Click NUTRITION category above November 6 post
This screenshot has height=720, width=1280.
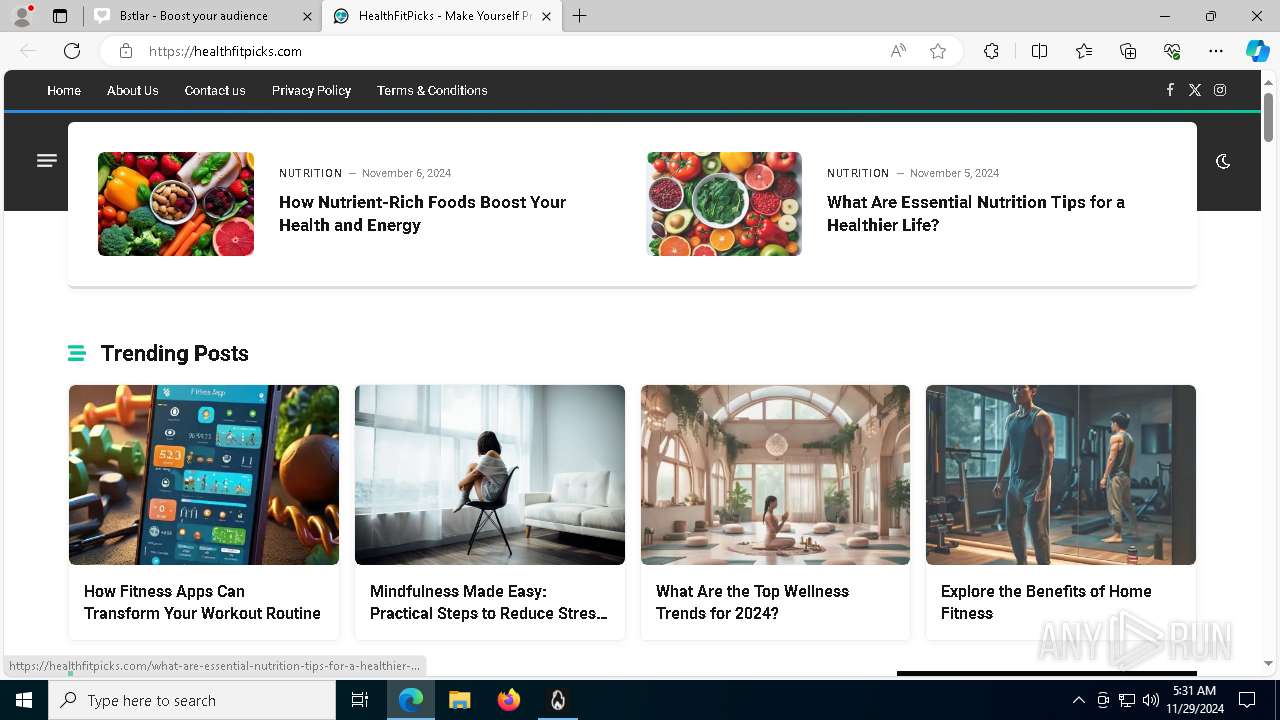click(x=310, y=173)
